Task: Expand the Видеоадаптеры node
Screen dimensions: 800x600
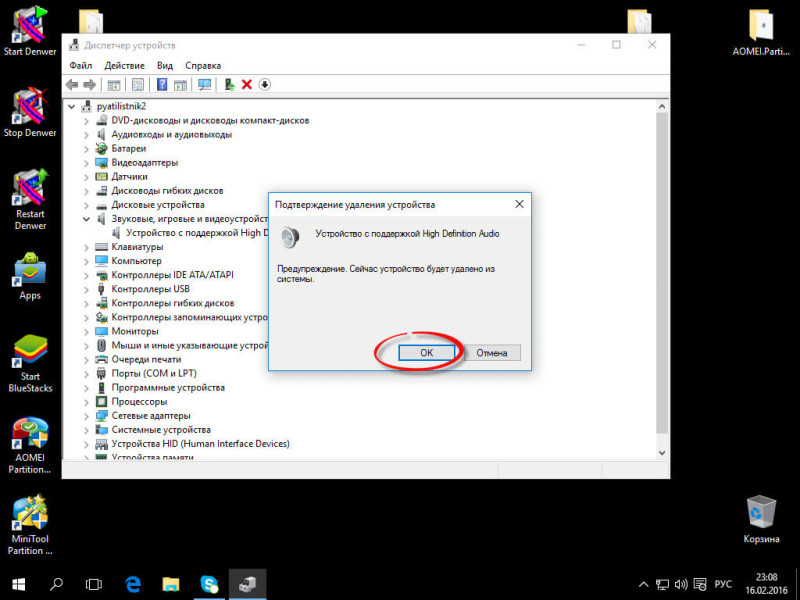Action: click(x=86, y=163)
